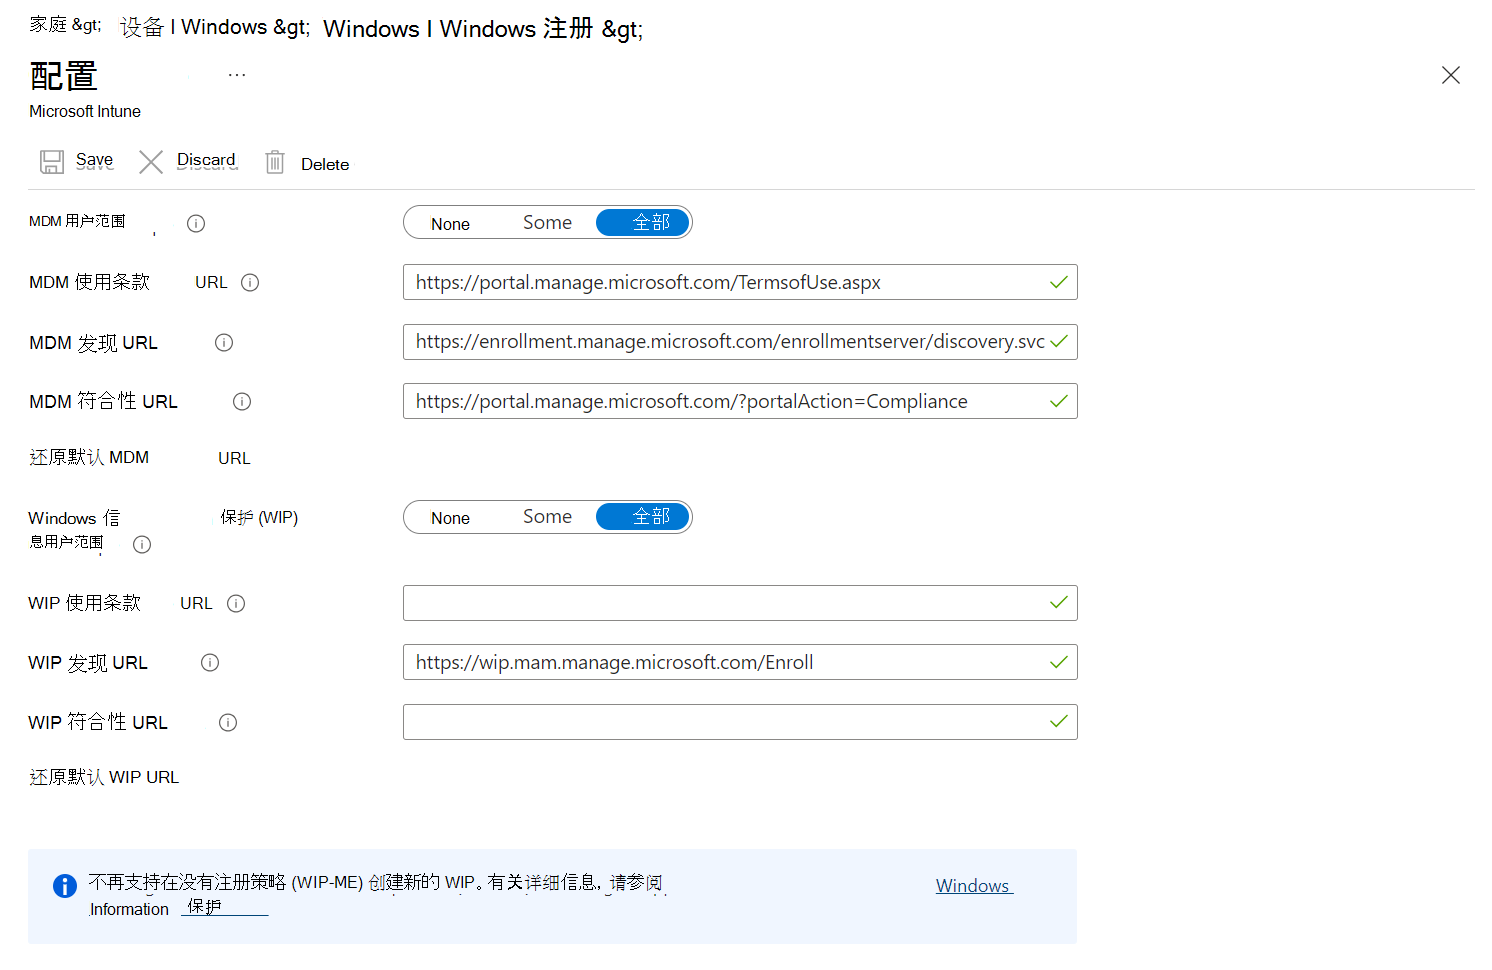Image resolution: width=1492 pixels, height=970 pixels.
Task: Click the MDM 符合性 URL label
Action: pos(103,401)
